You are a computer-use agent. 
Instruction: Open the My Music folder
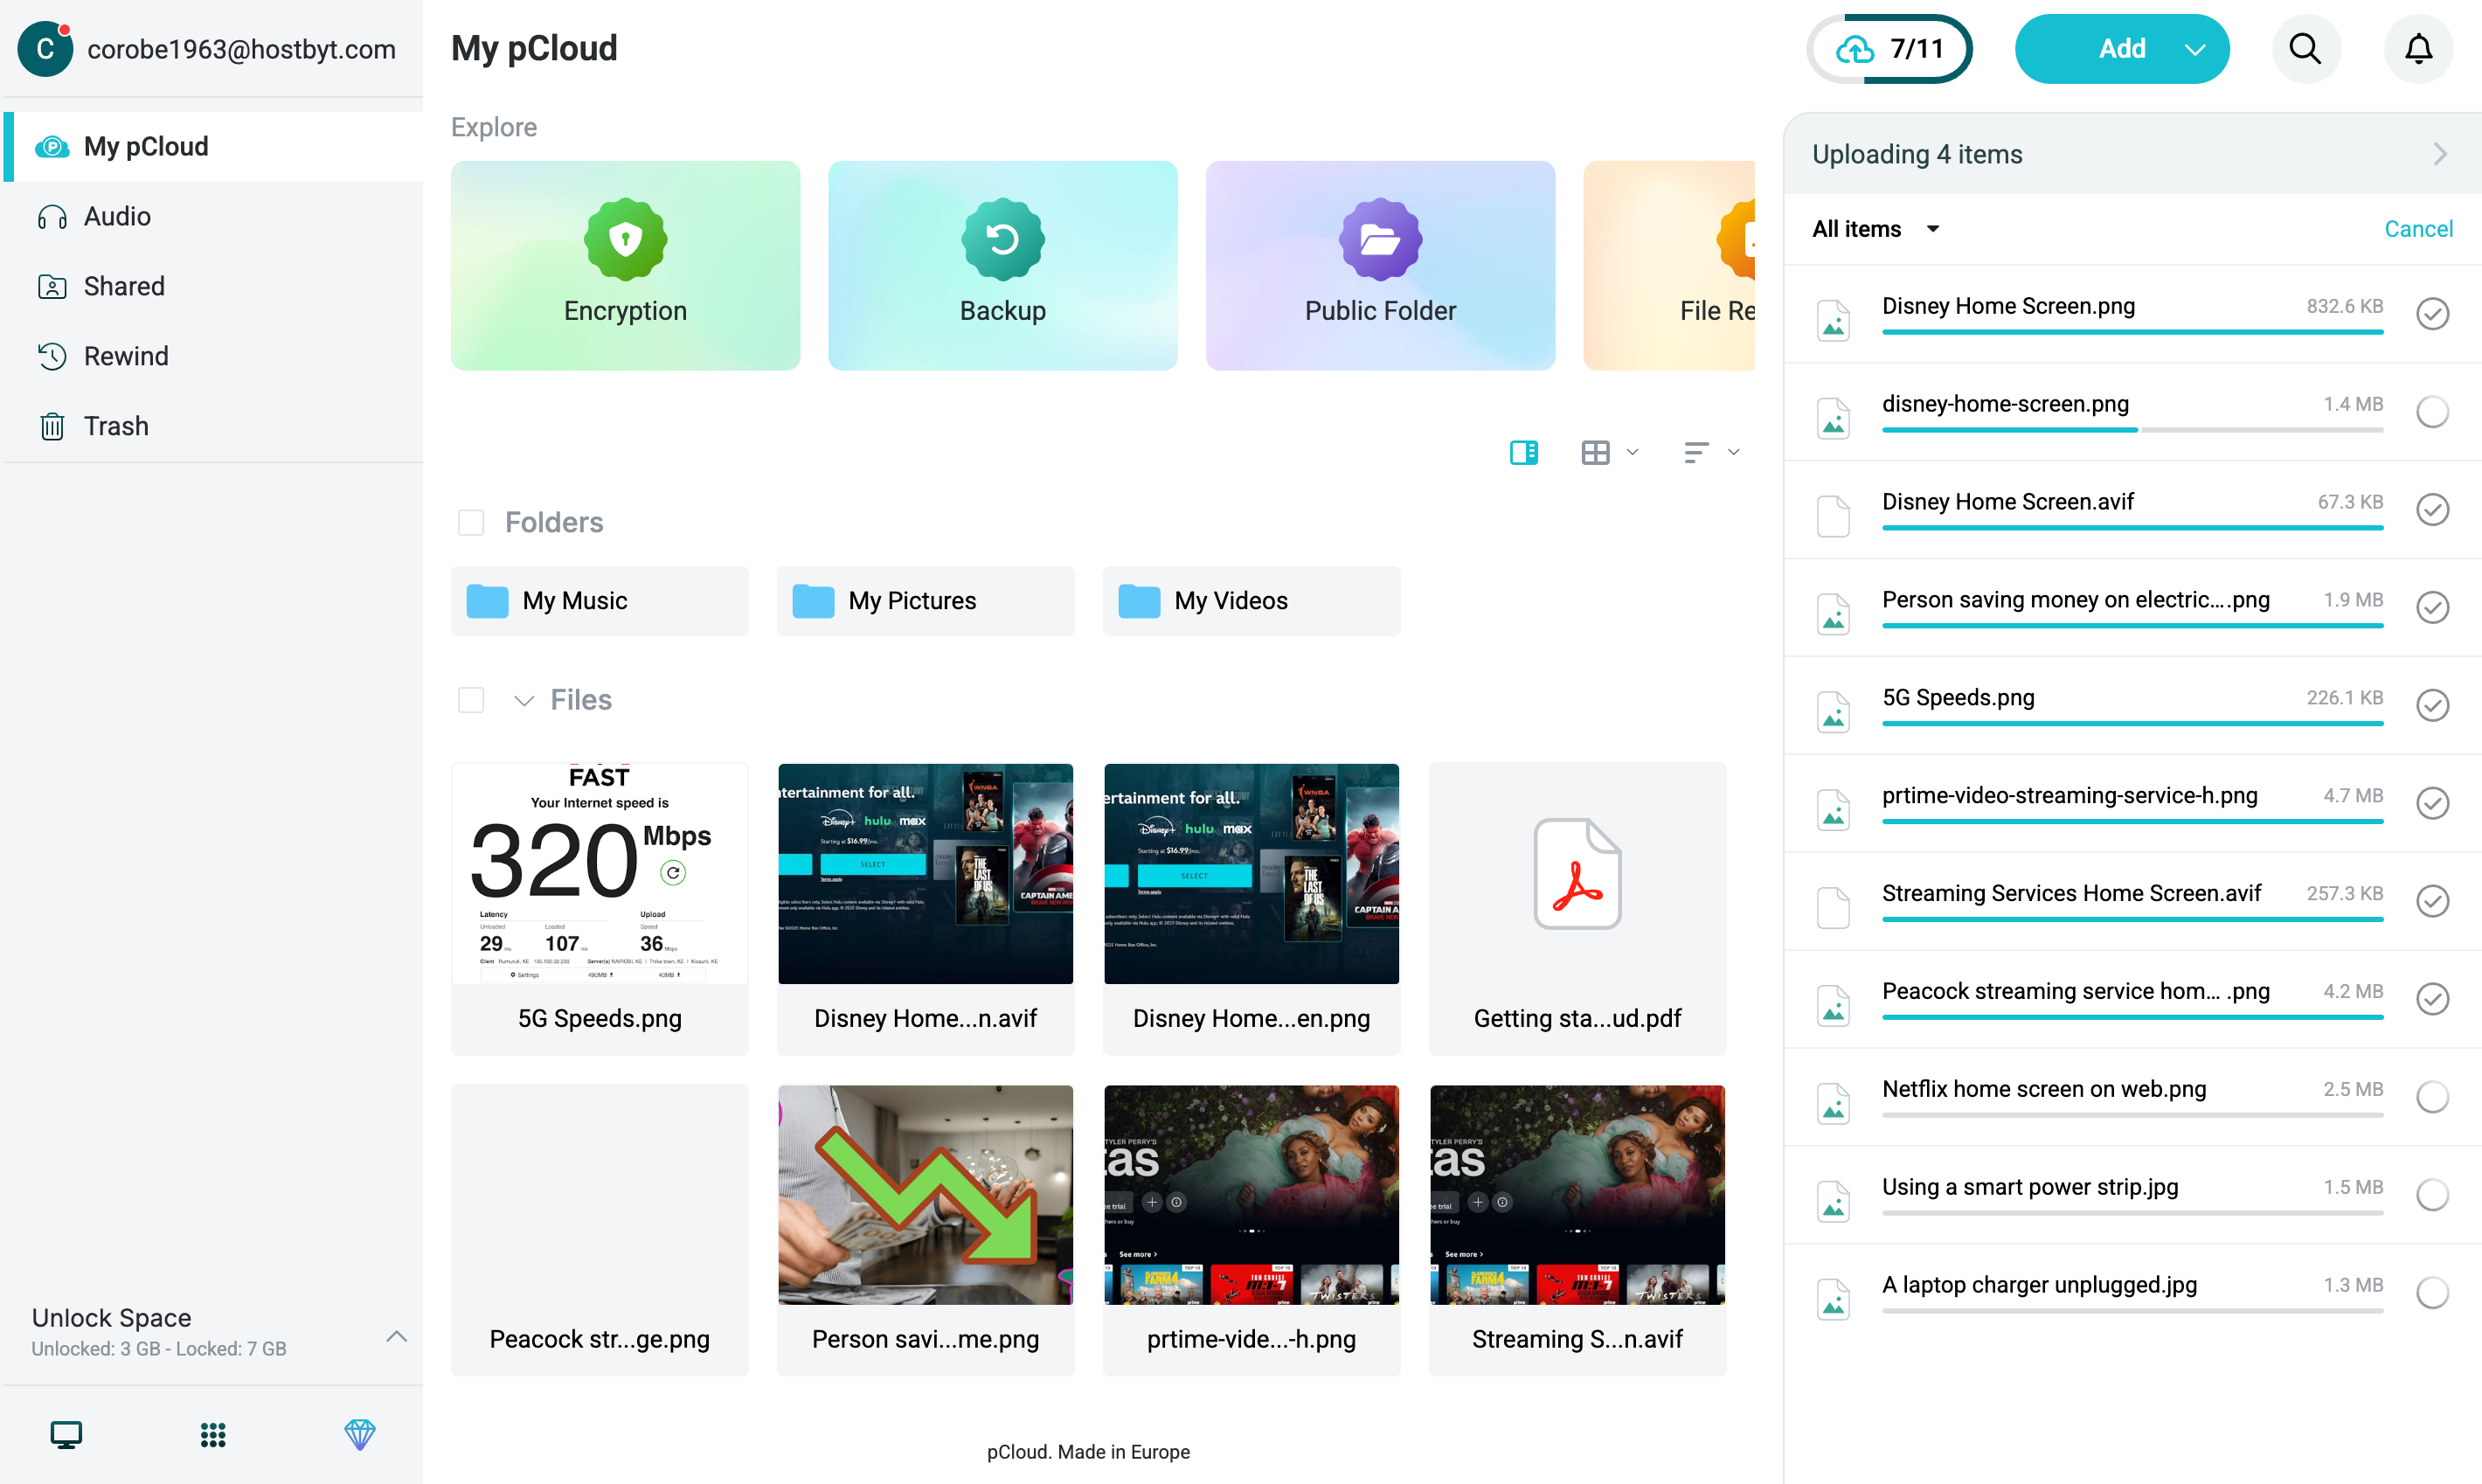tap(600, 600)
